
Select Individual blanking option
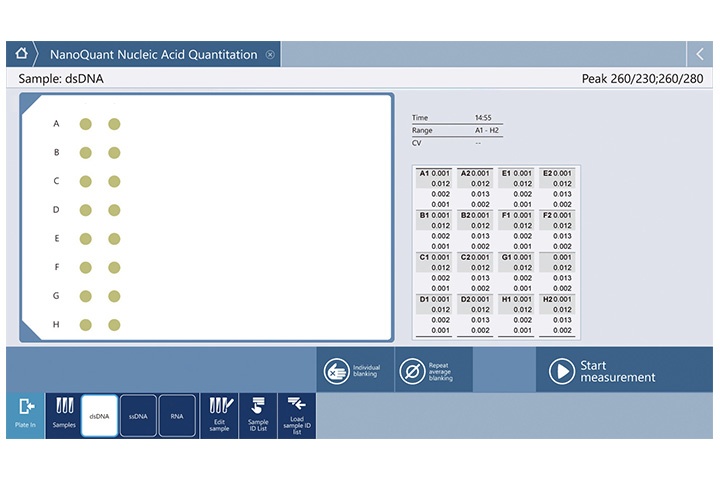[x=355, y=371]
